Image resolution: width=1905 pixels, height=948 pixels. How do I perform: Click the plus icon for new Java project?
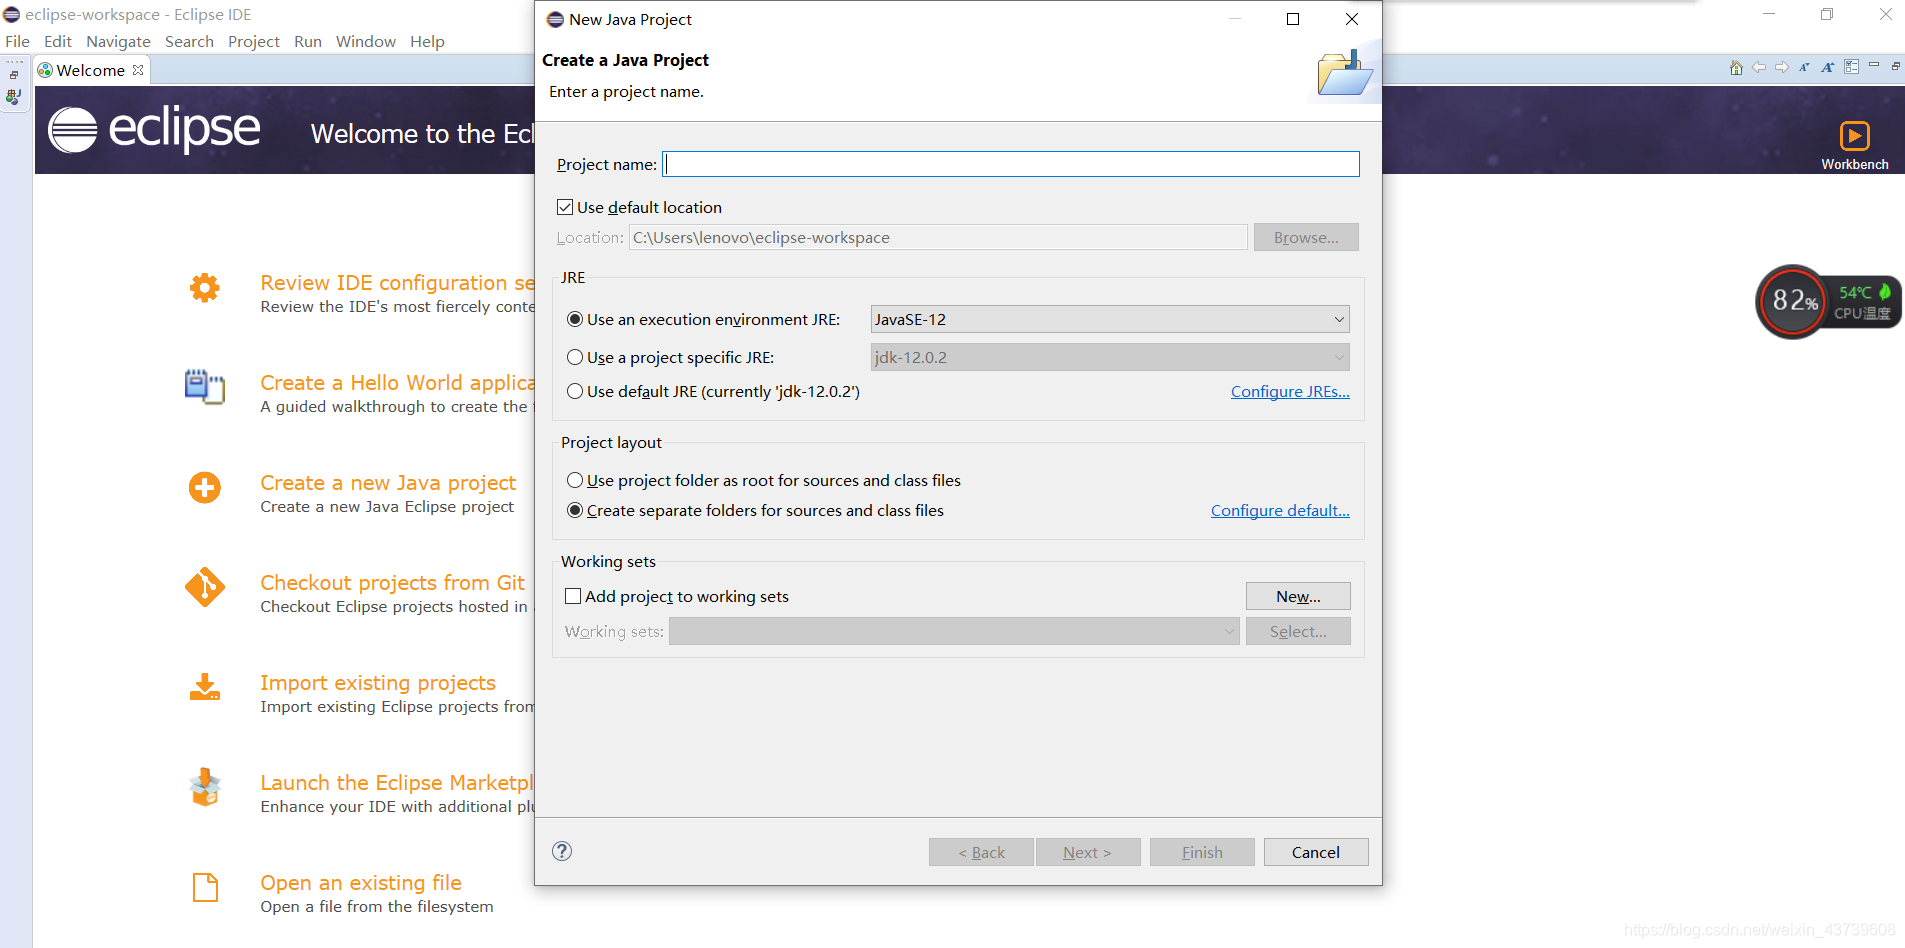[x=205, y=488]
